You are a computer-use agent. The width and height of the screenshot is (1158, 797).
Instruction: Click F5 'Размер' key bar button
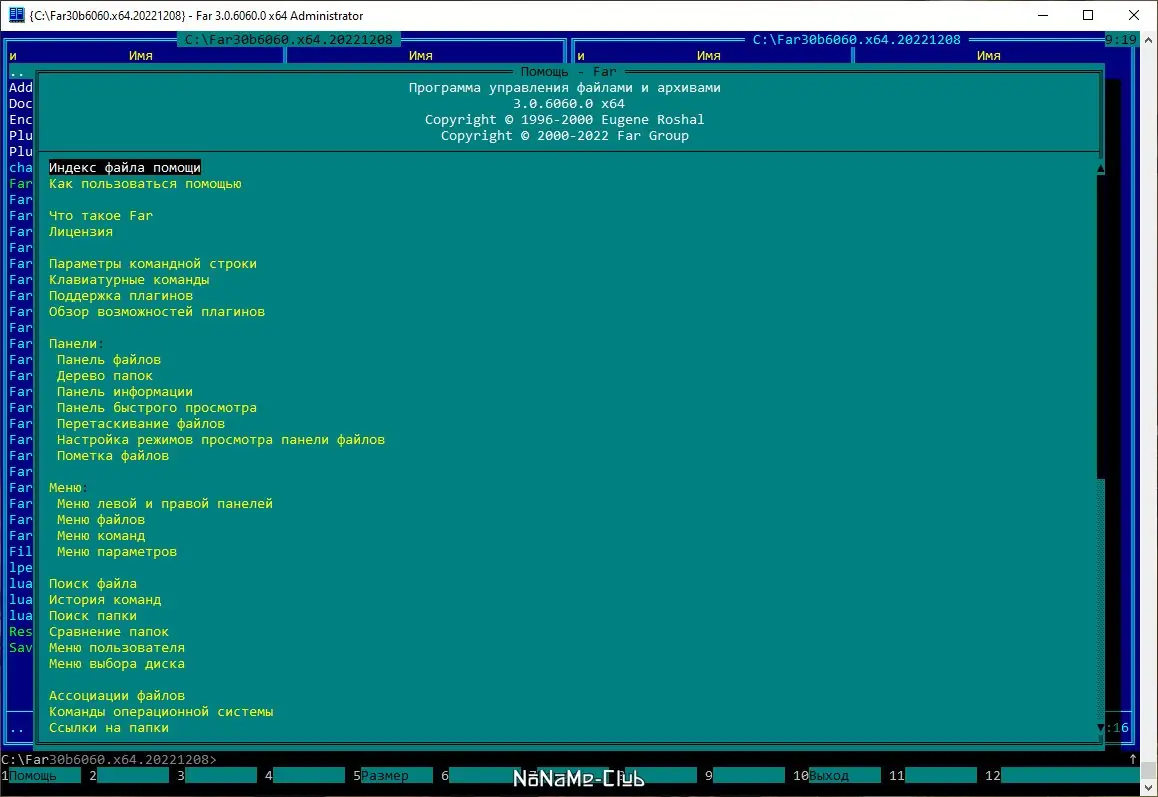point(392,776)
